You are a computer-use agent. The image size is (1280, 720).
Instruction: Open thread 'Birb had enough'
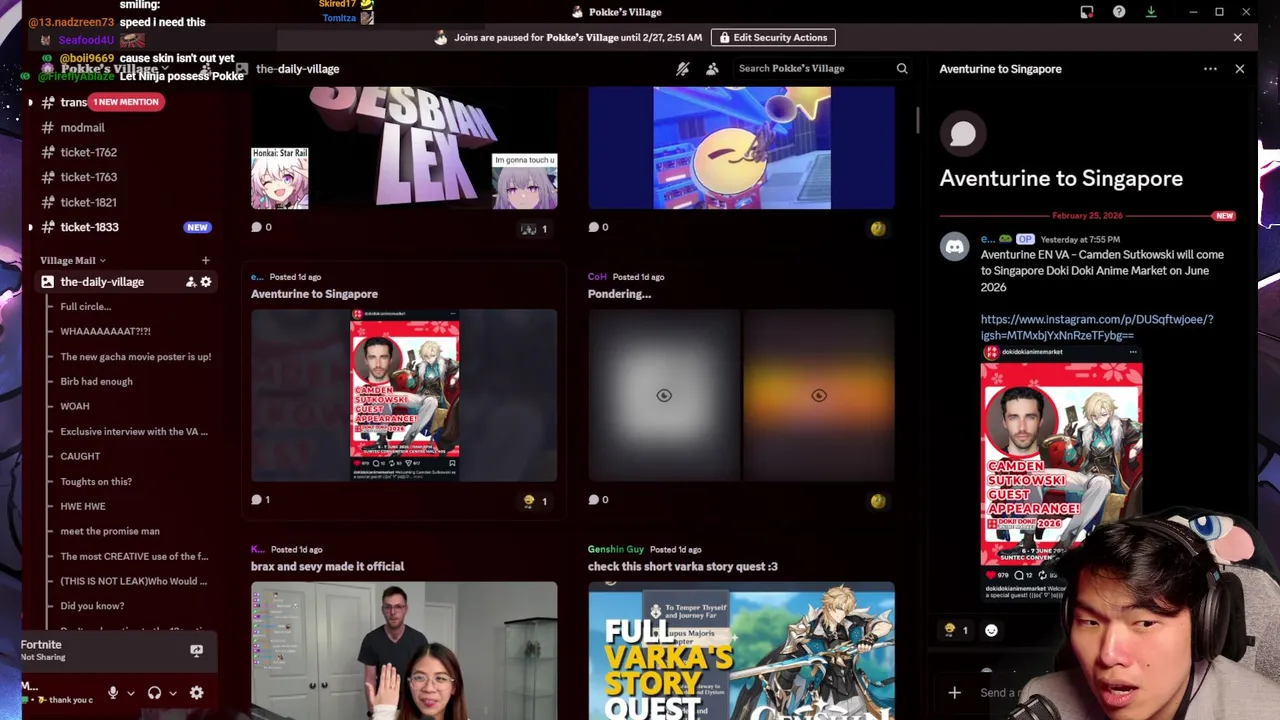pyautogui.click(x=96, y=382)
